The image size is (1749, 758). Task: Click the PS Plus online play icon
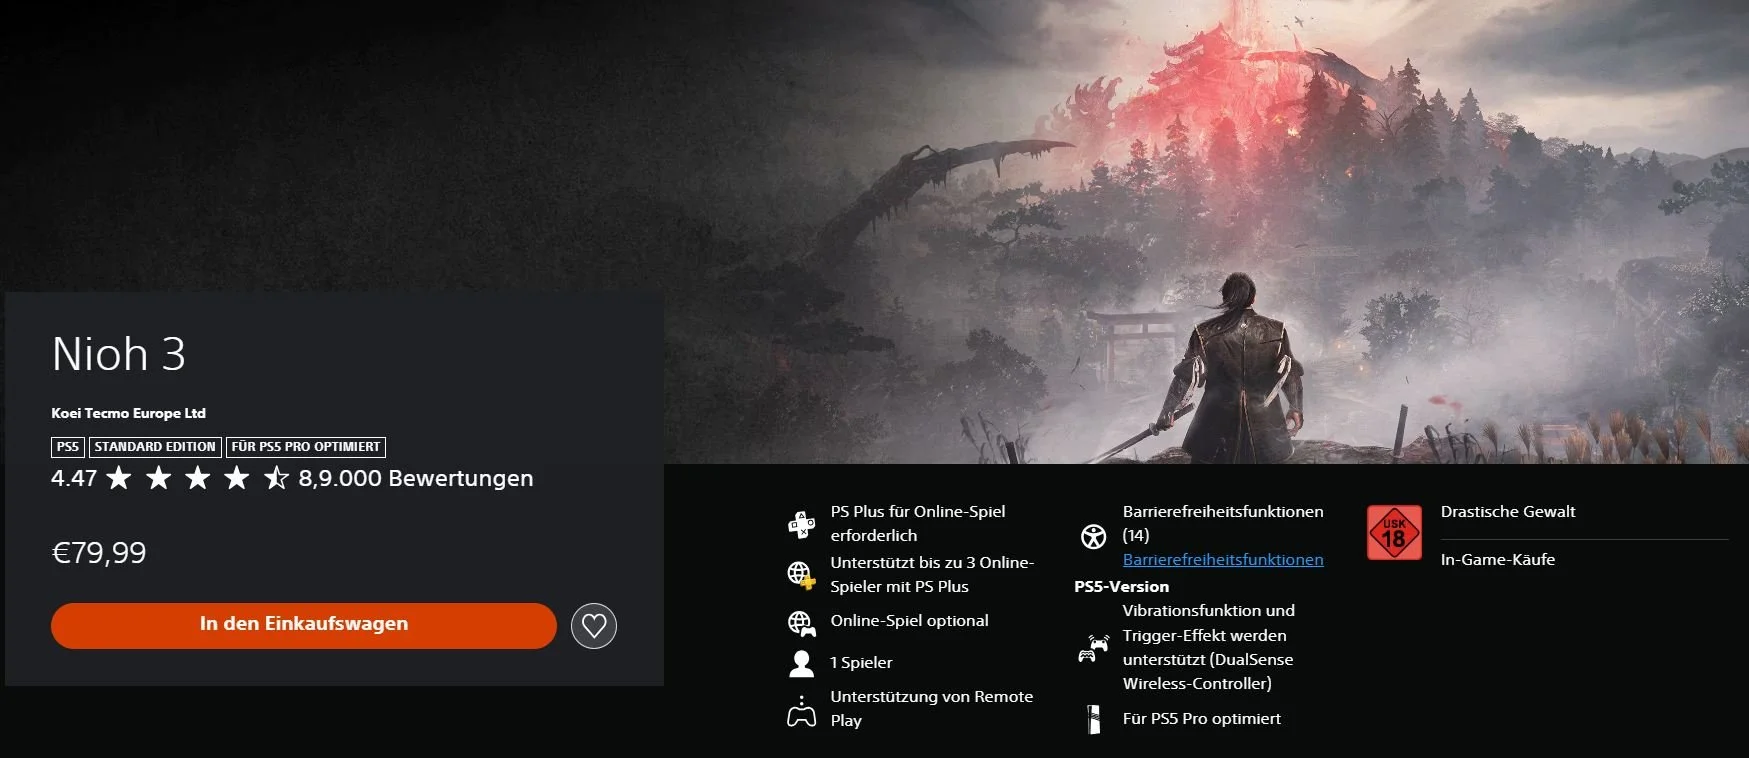pos(802,524)
